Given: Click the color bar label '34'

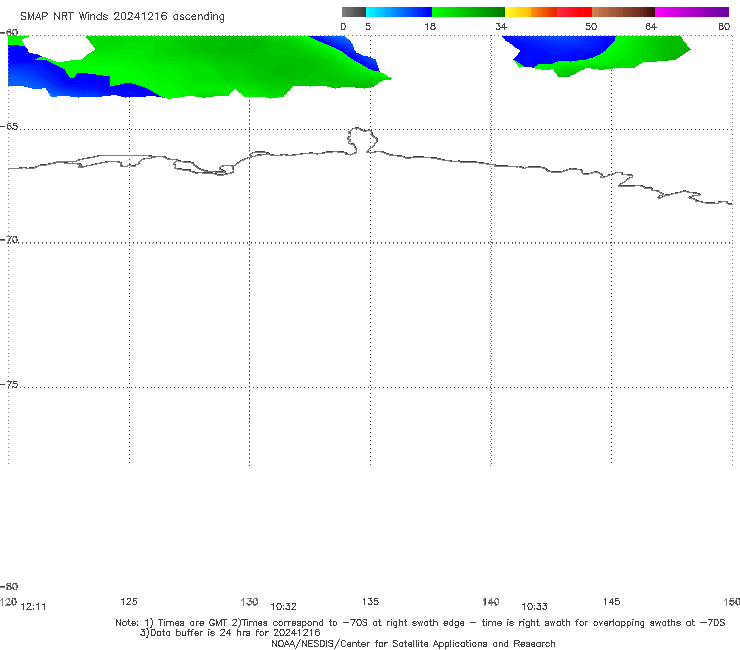Looking at the screenshot, I should (501, 26).
